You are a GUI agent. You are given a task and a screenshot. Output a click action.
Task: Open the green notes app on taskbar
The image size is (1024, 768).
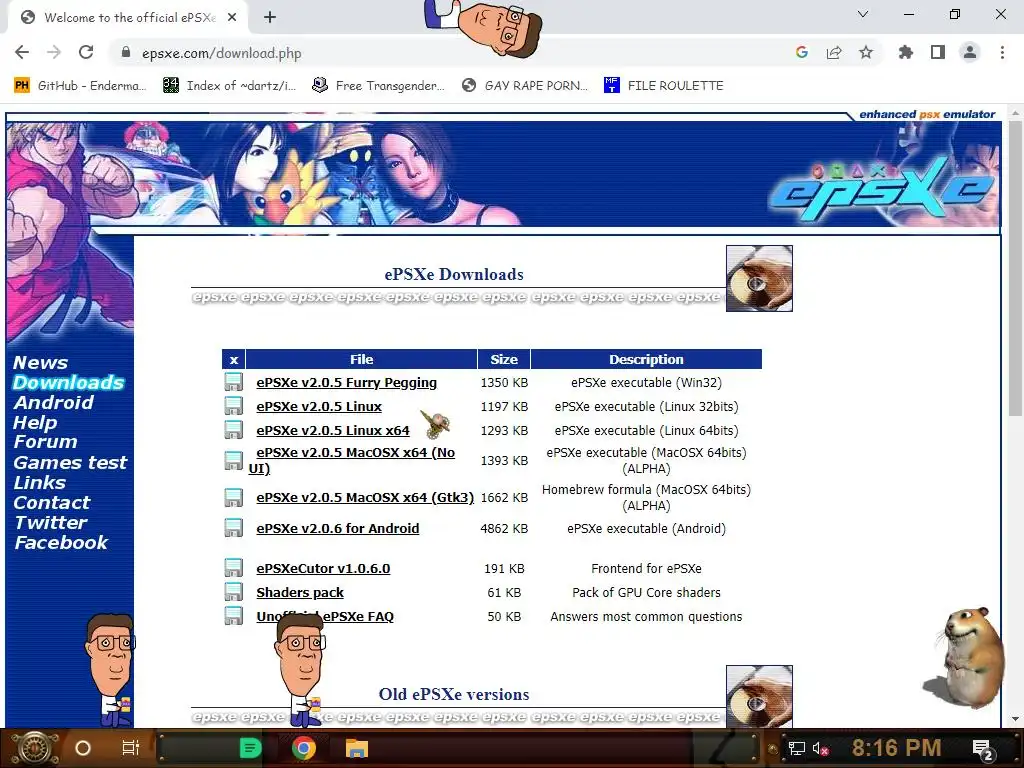(250, 748)
